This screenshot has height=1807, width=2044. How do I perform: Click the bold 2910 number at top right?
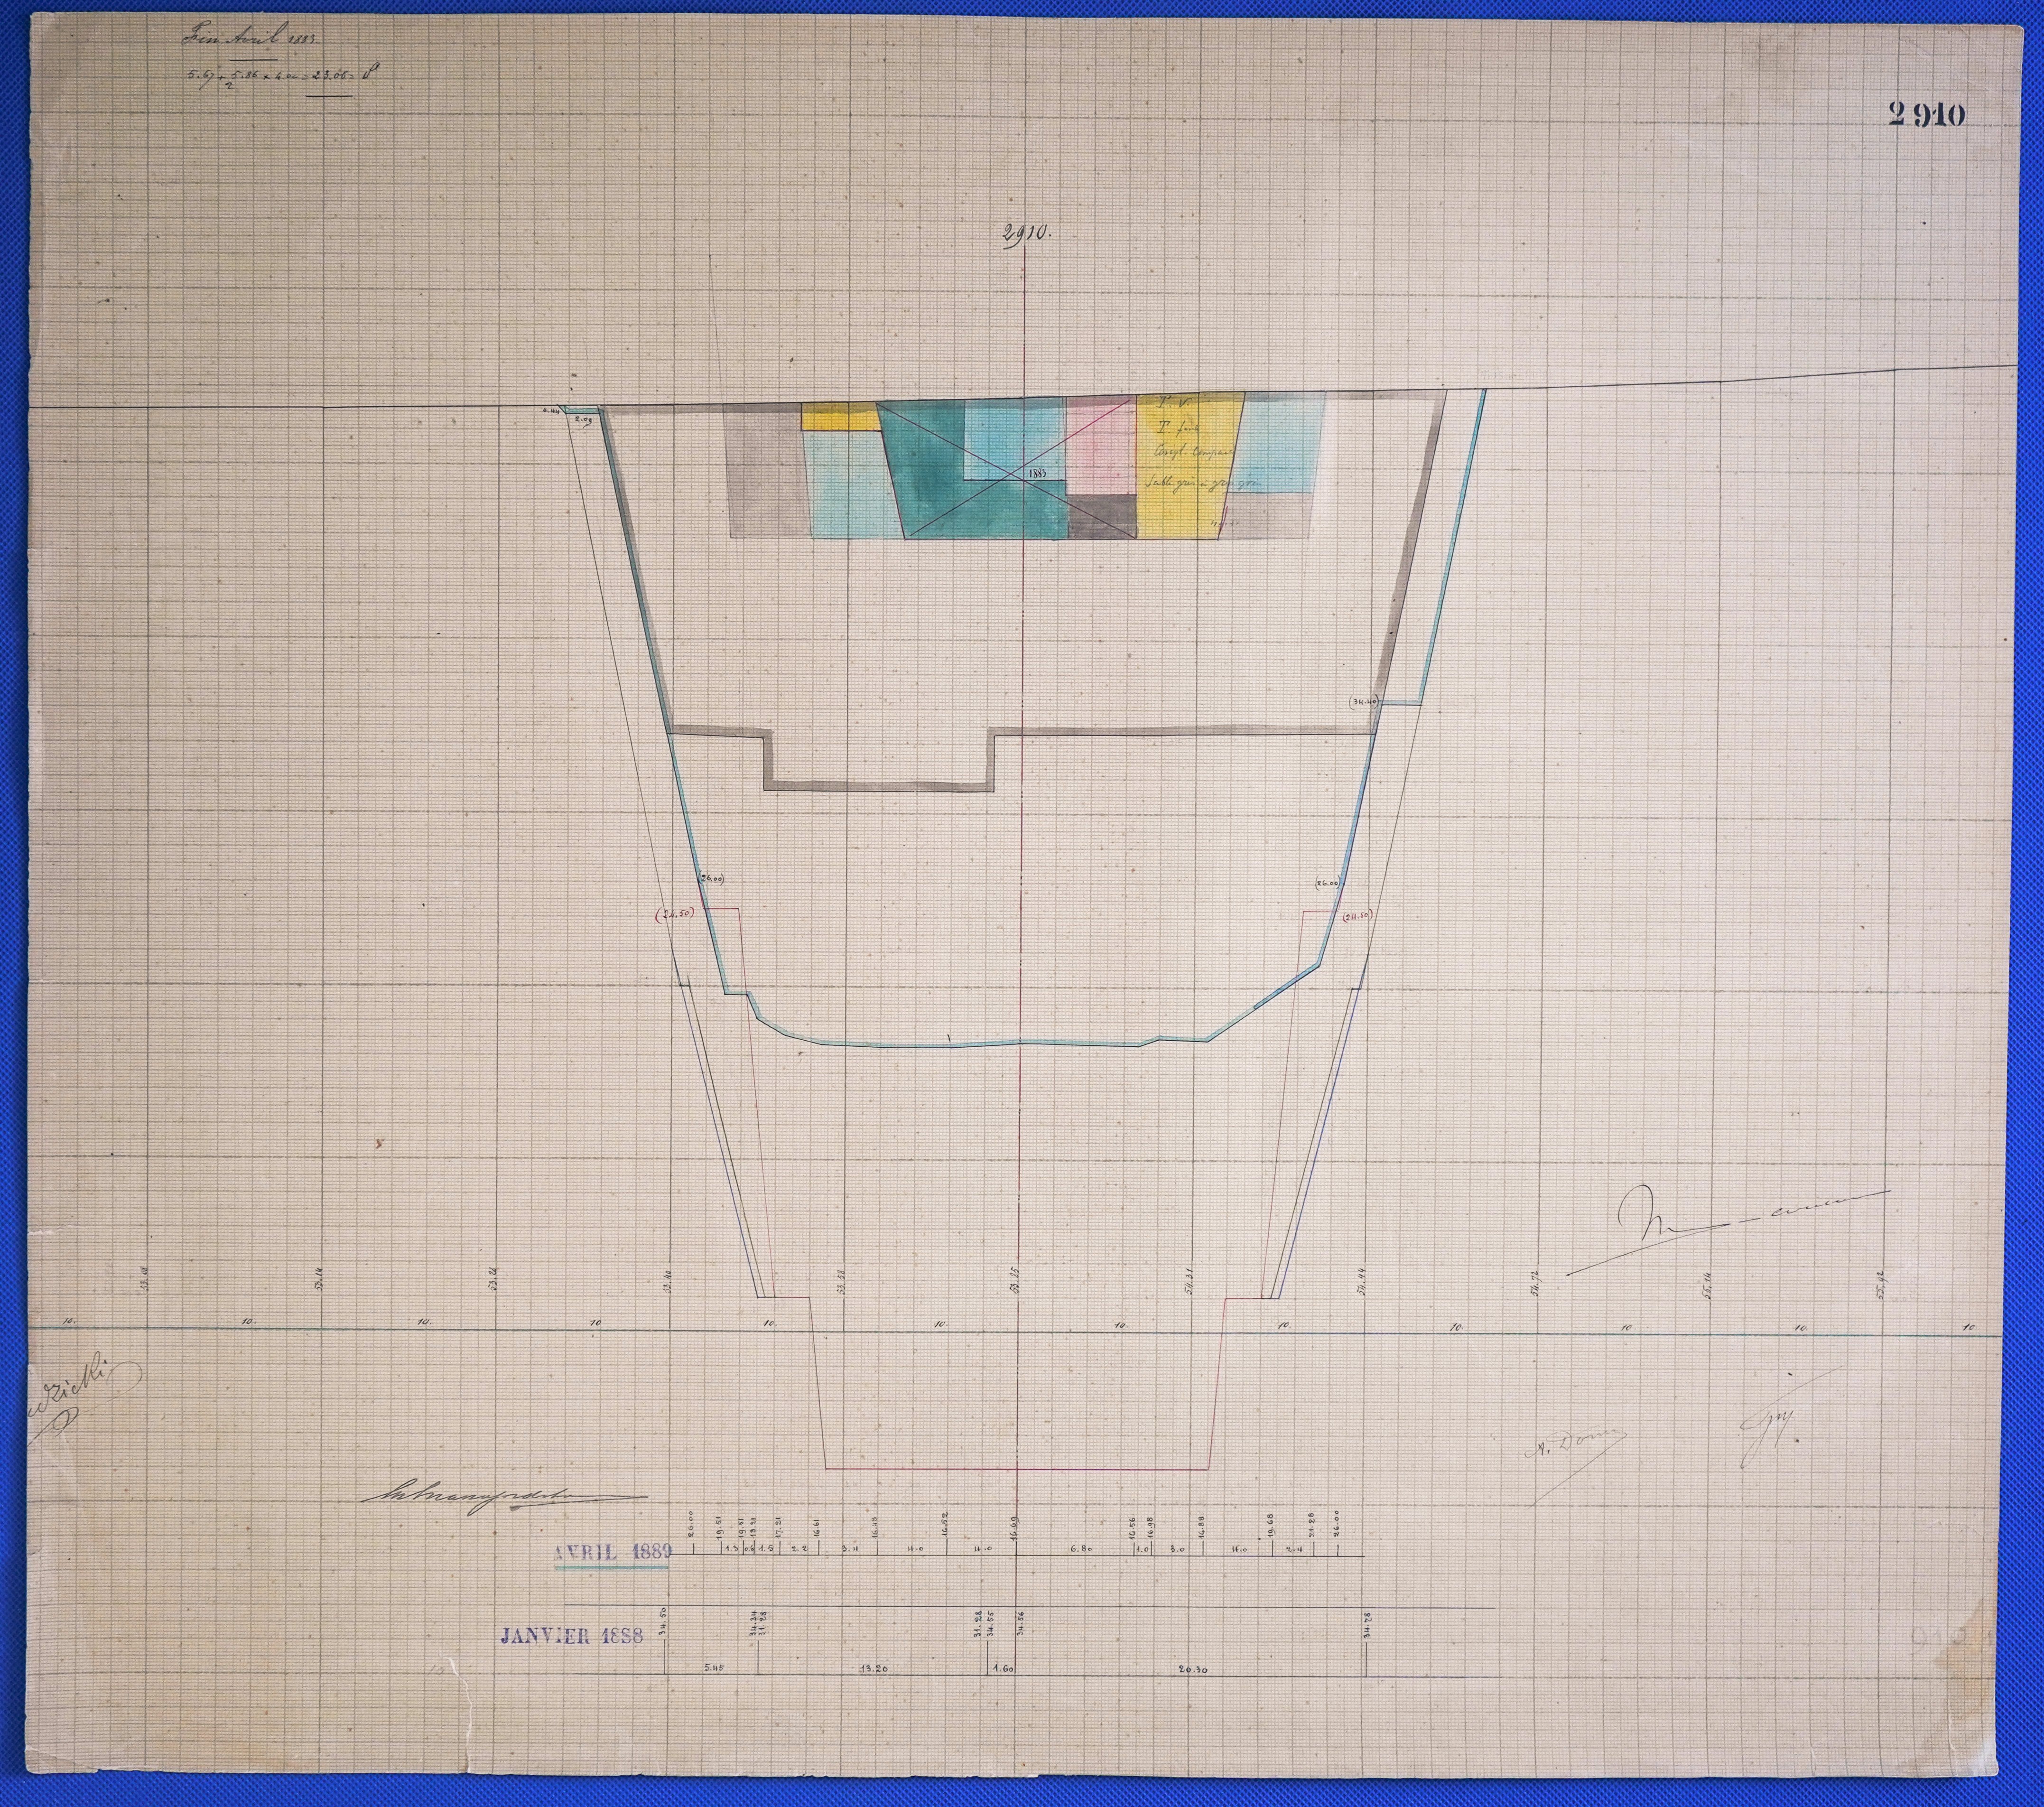pyautogui.click(x=1926, y=116)
